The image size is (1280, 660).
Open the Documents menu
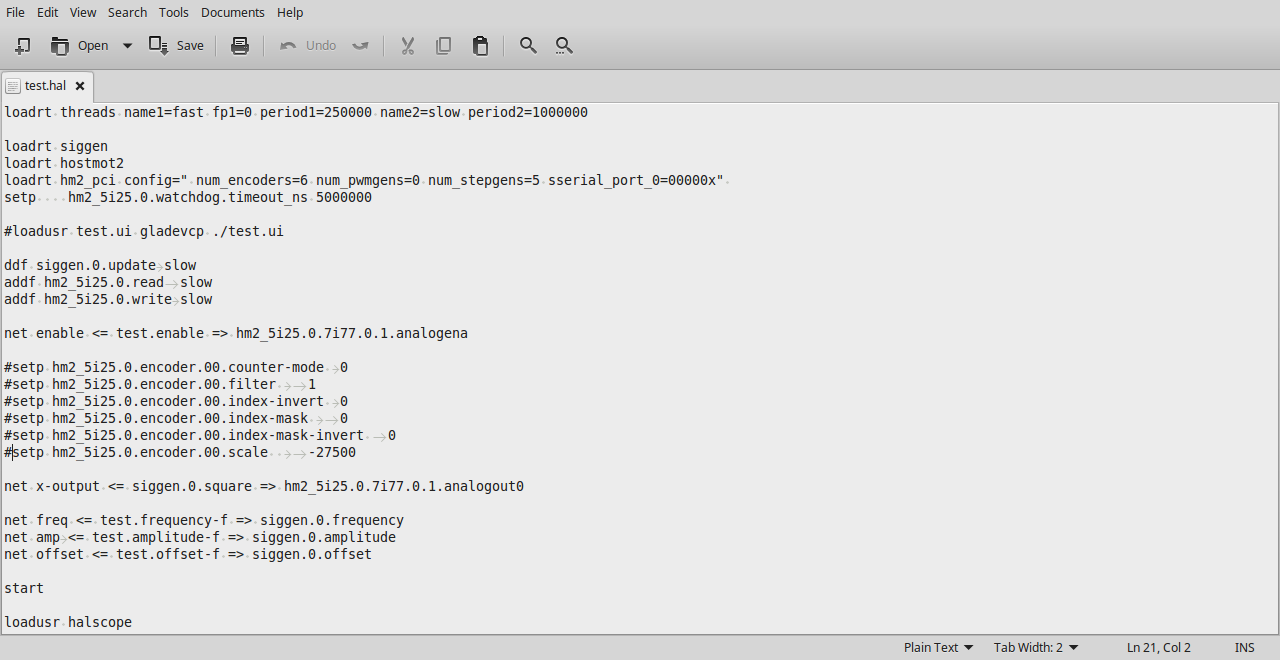pos(233,12)
